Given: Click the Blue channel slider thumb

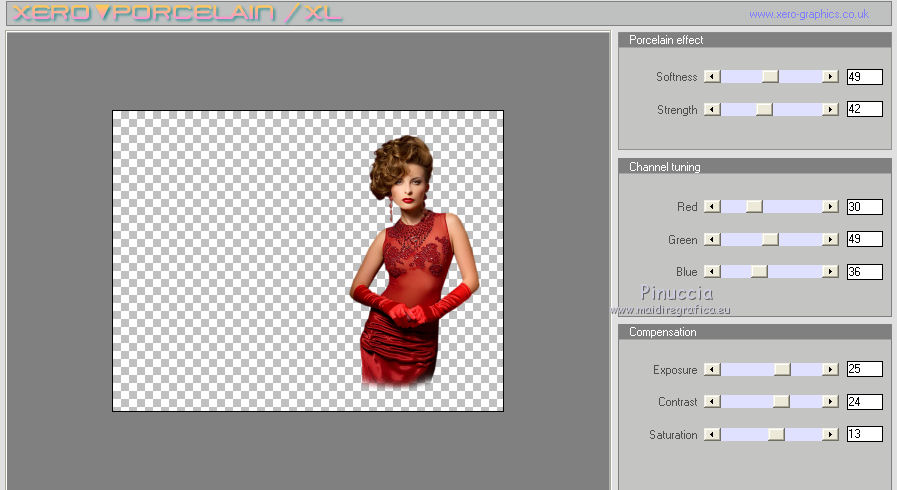Looking at the screenshot, I should coord(759,272).
